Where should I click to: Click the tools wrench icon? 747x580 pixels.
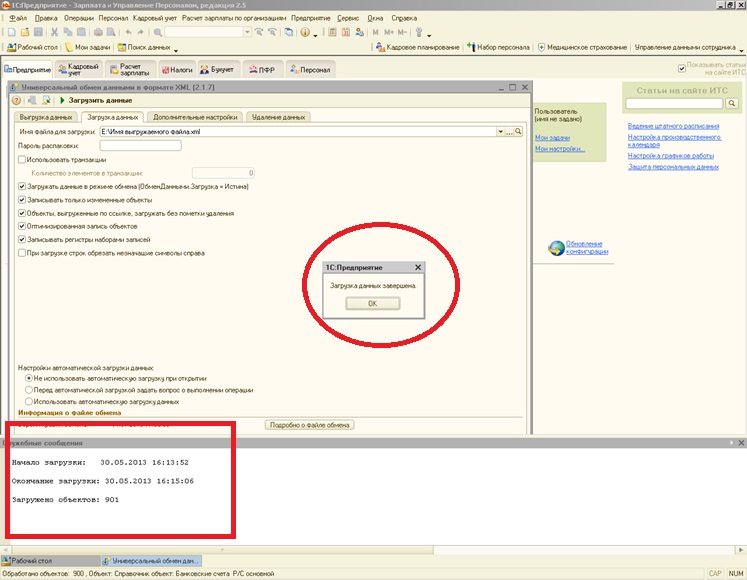click(x=419, y=32)
